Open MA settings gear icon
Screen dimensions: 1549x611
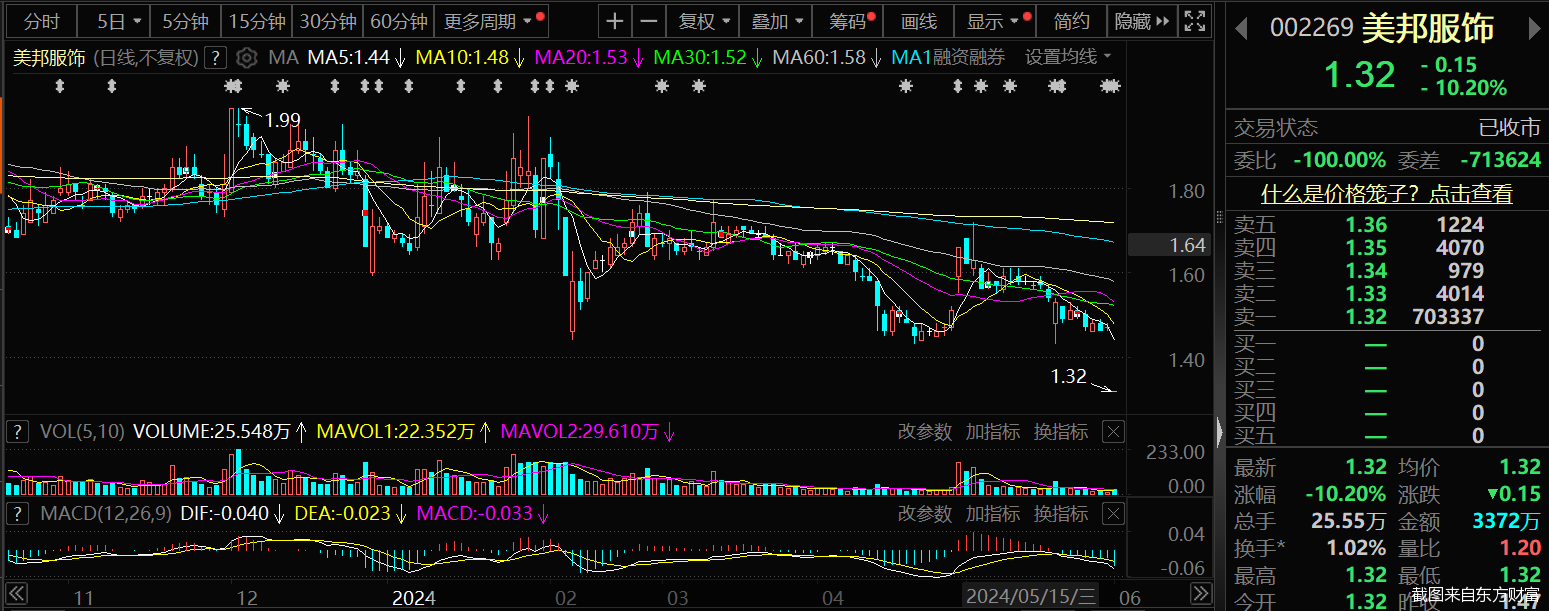coord(247,58)
